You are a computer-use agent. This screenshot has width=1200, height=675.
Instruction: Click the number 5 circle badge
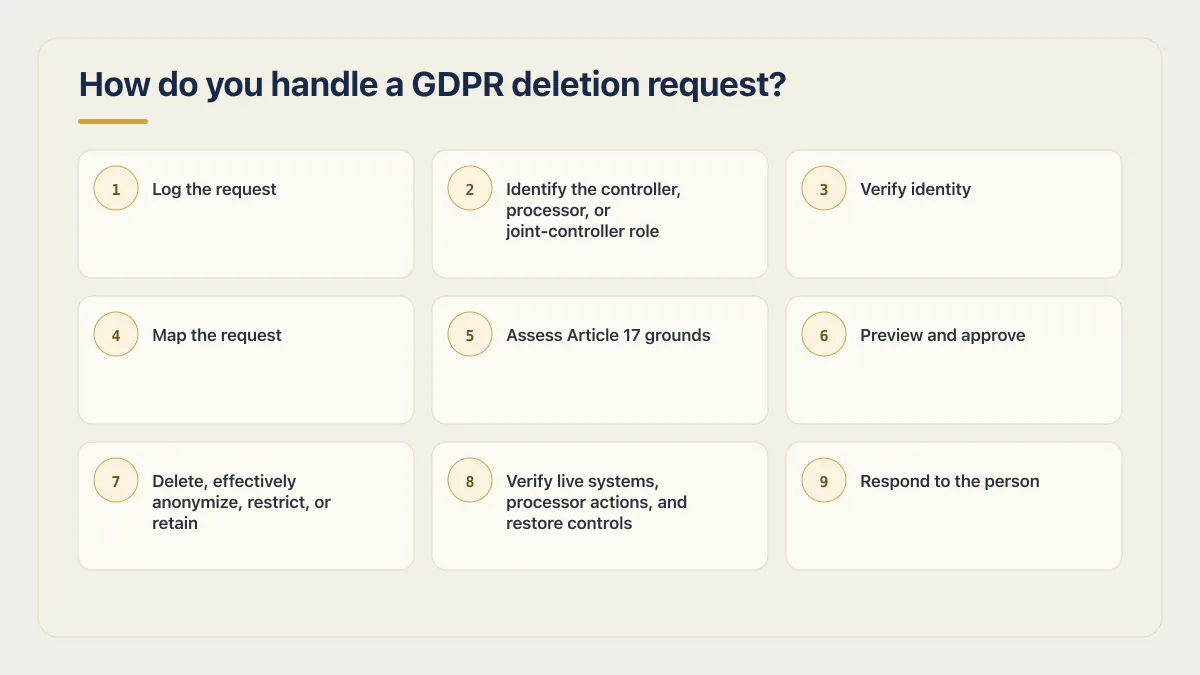(470, 334)
